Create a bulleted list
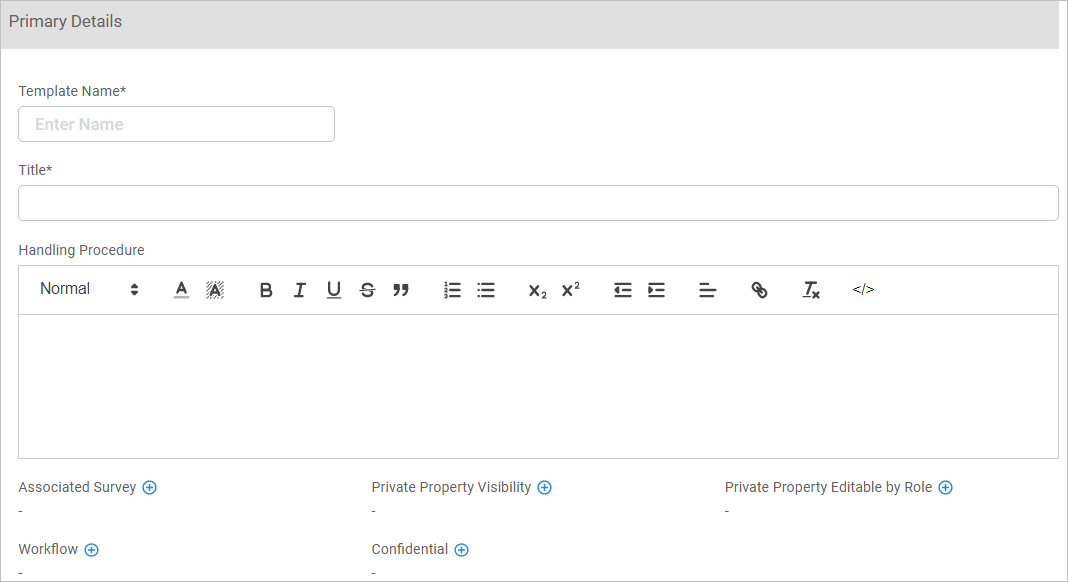This screenshot has width=1068, height=582. click(x=486, y=290)
